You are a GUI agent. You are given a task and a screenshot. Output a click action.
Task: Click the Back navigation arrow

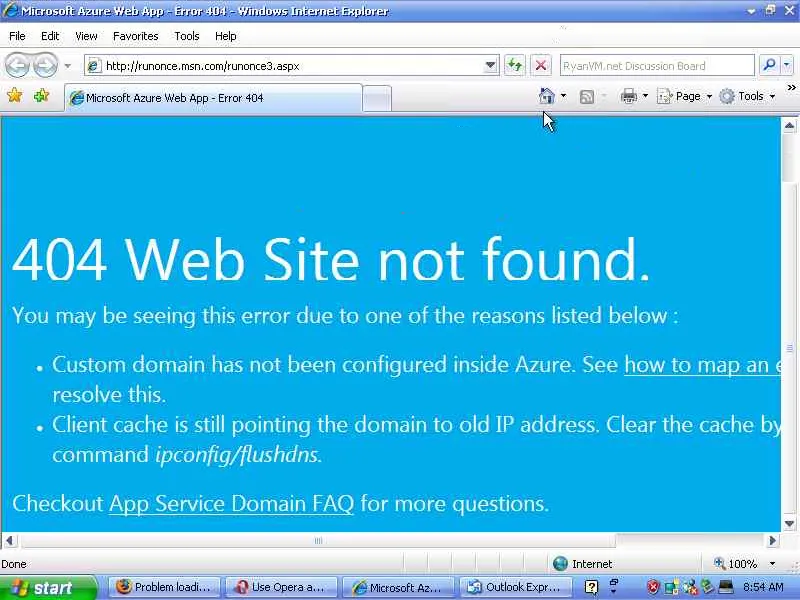(x=18, y=65)
